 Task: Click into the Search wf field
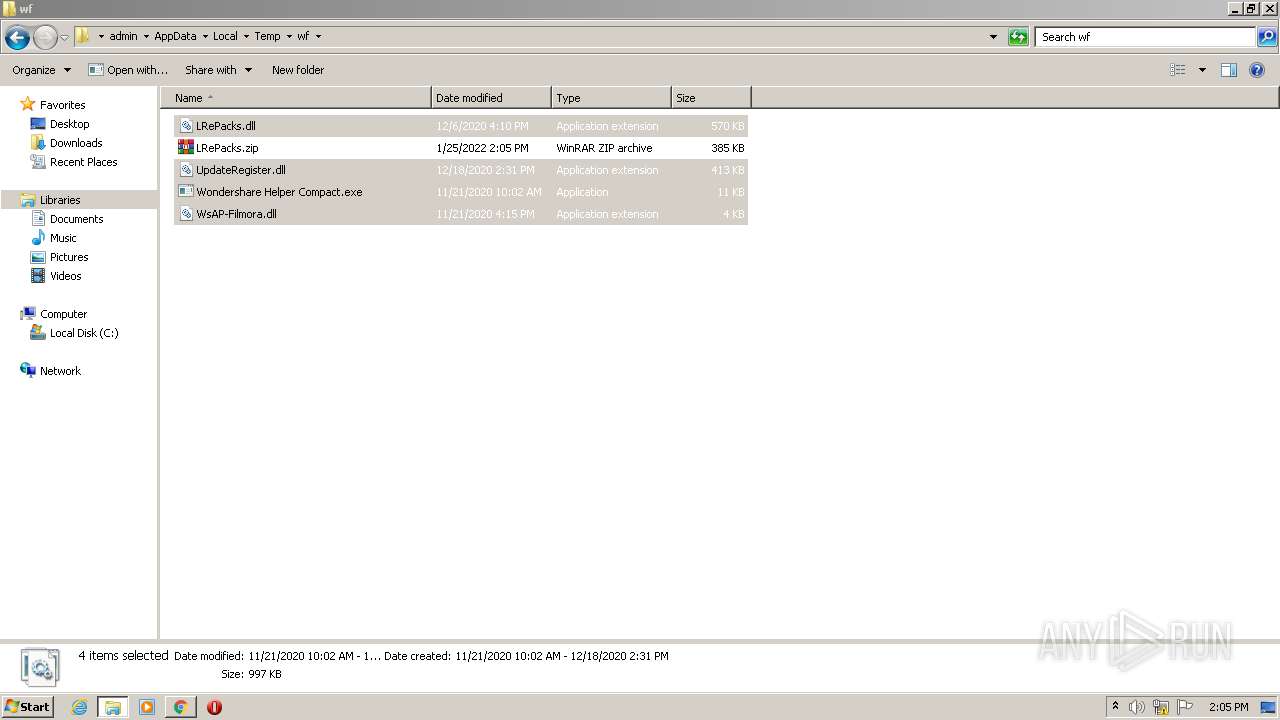coord(1146,37)
